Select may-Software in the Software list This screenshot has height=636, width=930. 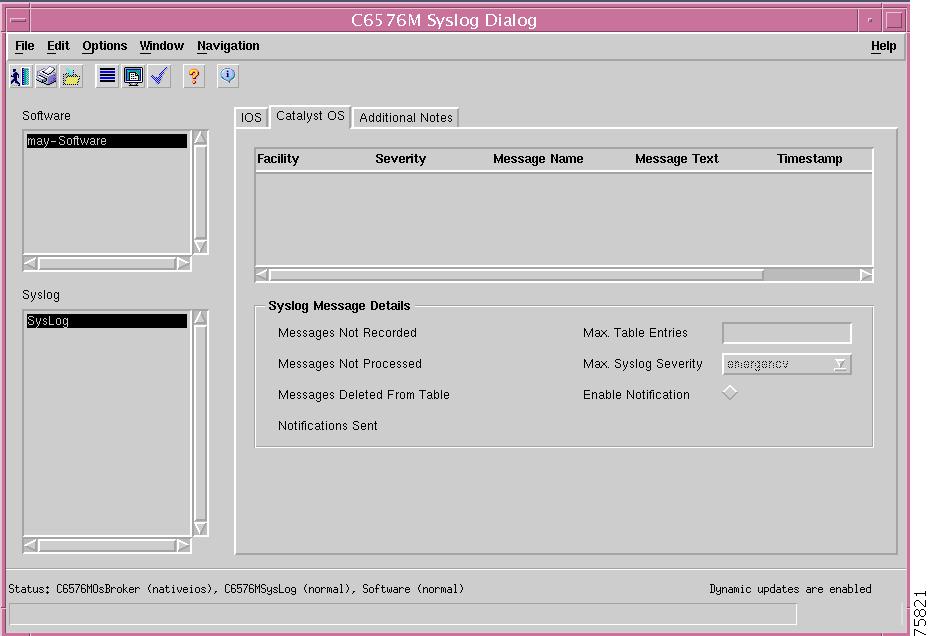pyautogui.click(x=107, y=141)
